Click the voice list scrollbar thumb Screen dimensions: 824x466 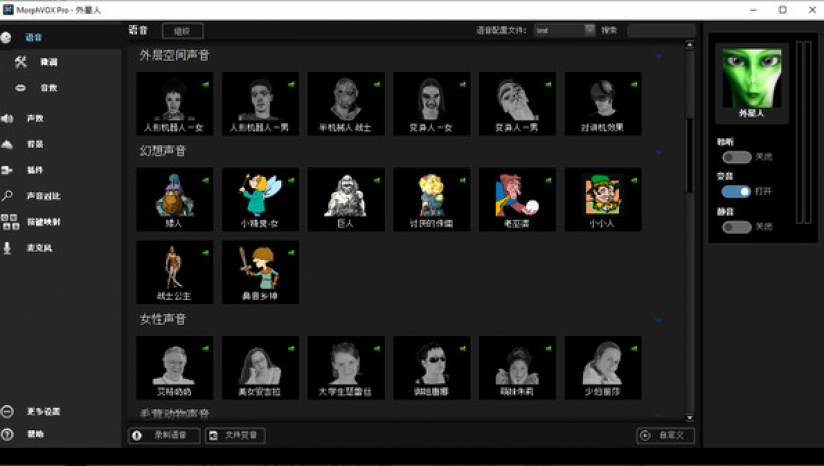tap(690, 156)
